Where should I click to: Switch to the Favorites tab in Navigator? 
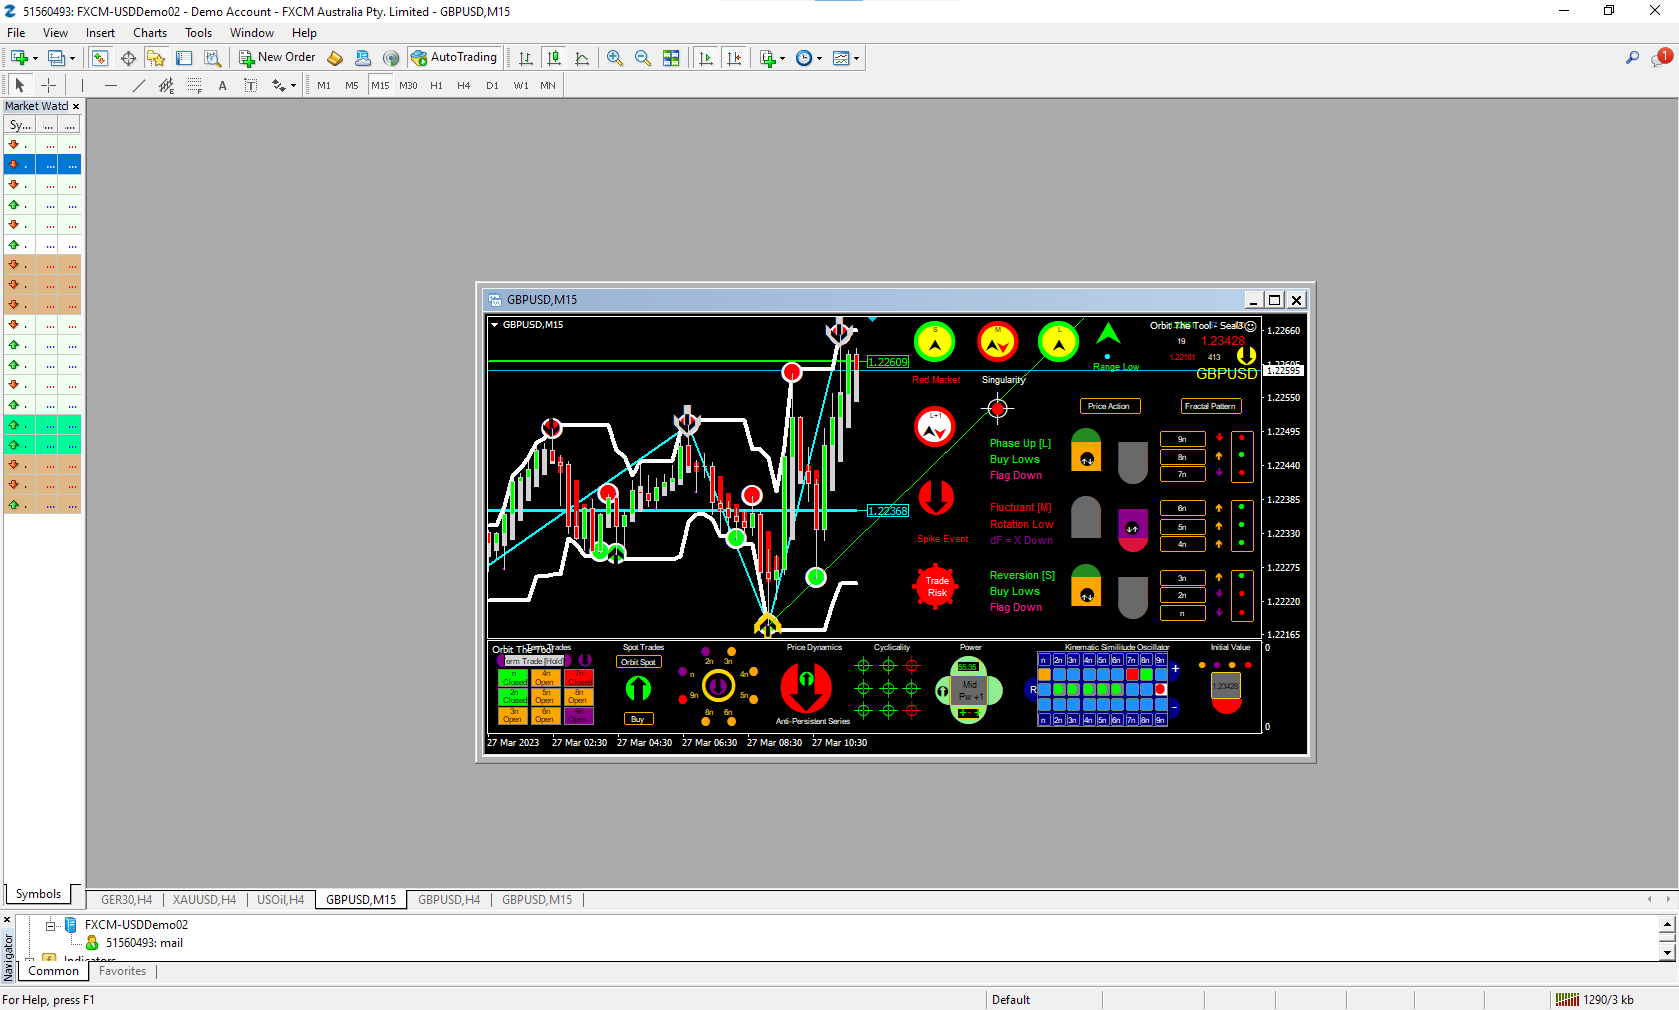pos(122,971)
